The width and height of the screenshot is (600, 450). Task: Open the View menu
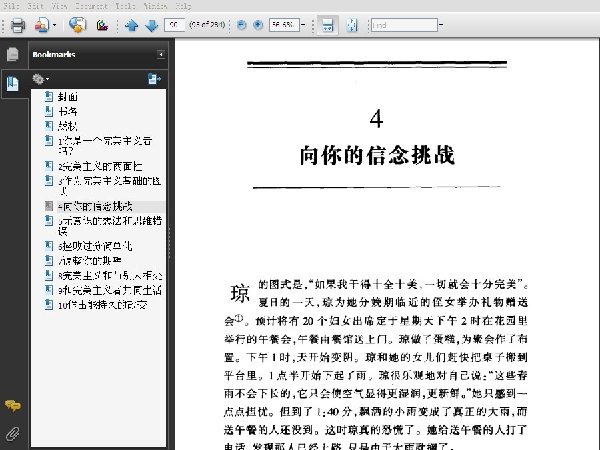pos(59,6)
